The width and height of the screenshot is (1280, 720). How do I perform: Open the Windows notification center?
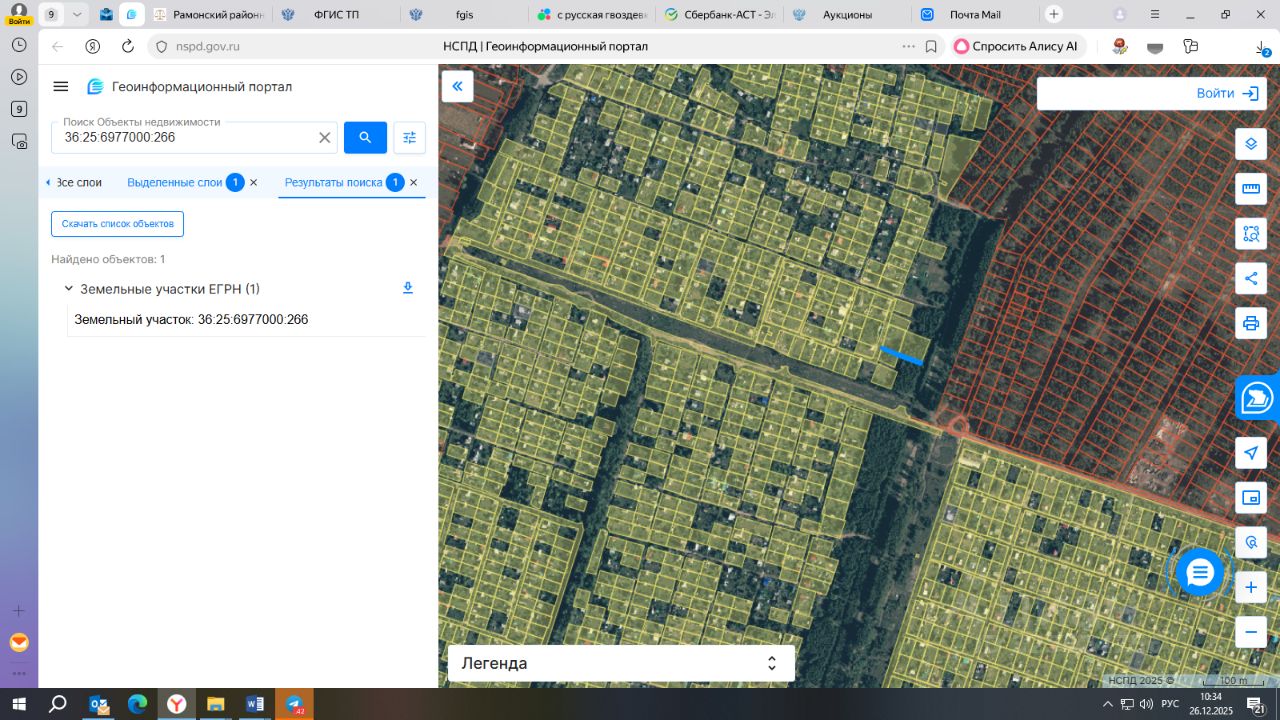click(1258, 705)
